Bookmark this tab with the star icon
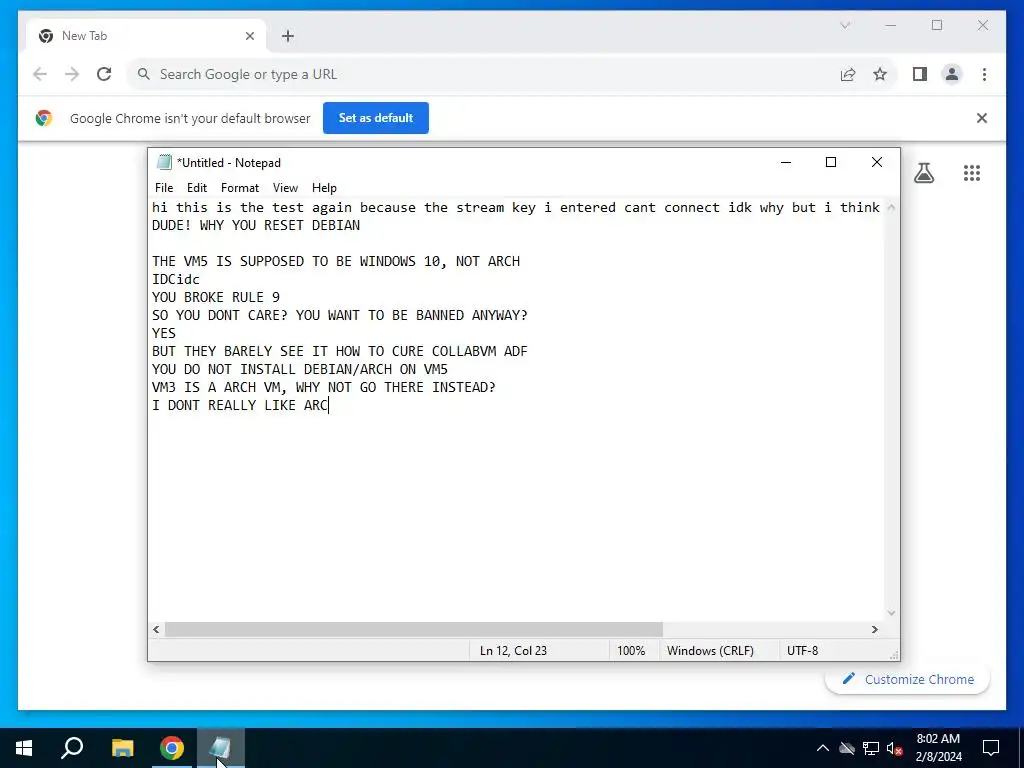Image resolution: width=1024 pixels, height=768 pixels. [x=880, y=74]
